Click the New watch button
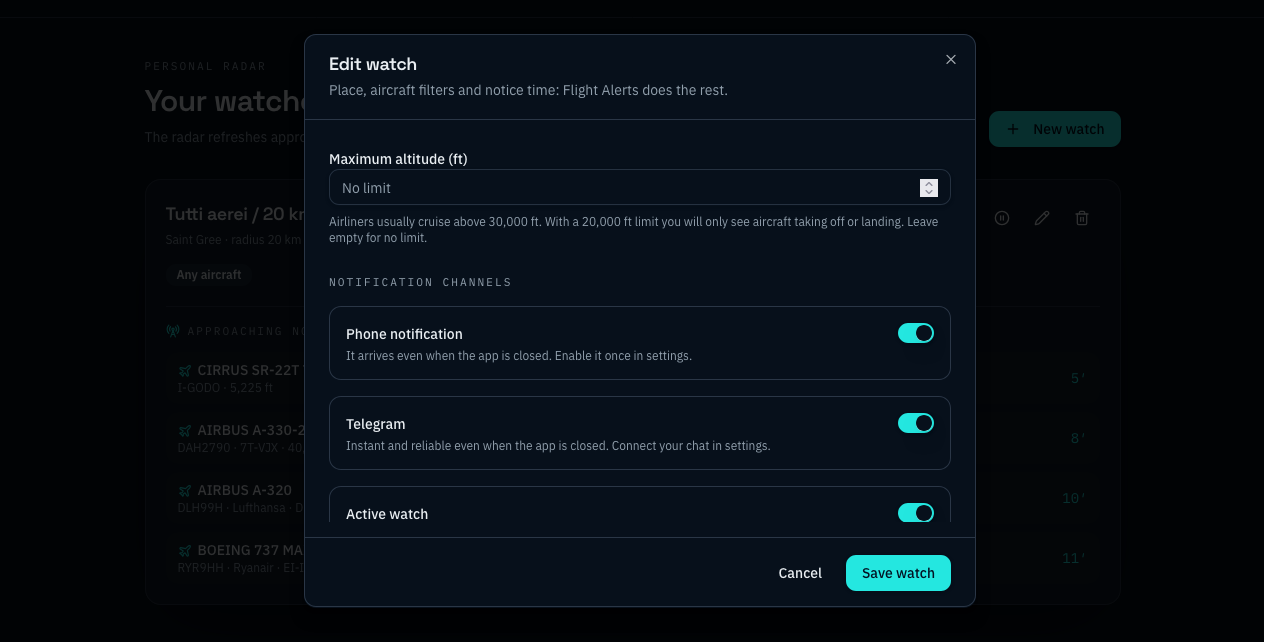 [x=1055, y=129]
